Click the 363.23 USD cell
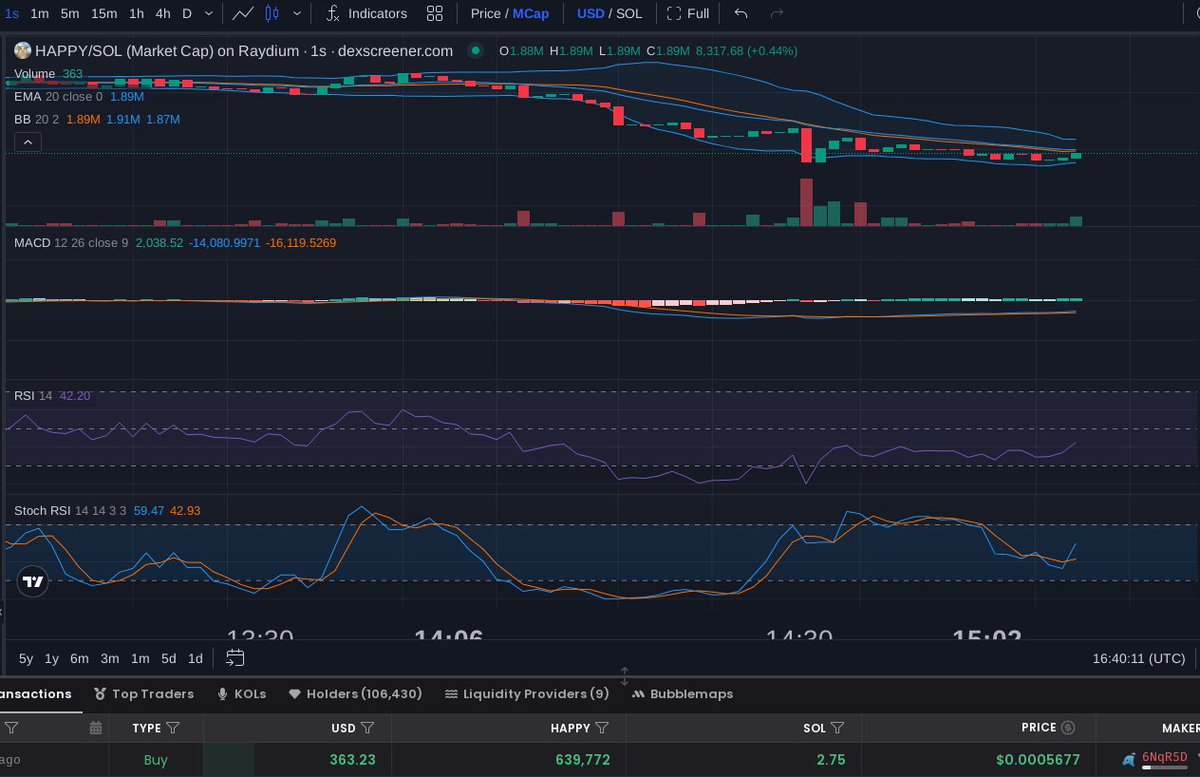Viewport: 1200px width, 777px height. (352, 760)
